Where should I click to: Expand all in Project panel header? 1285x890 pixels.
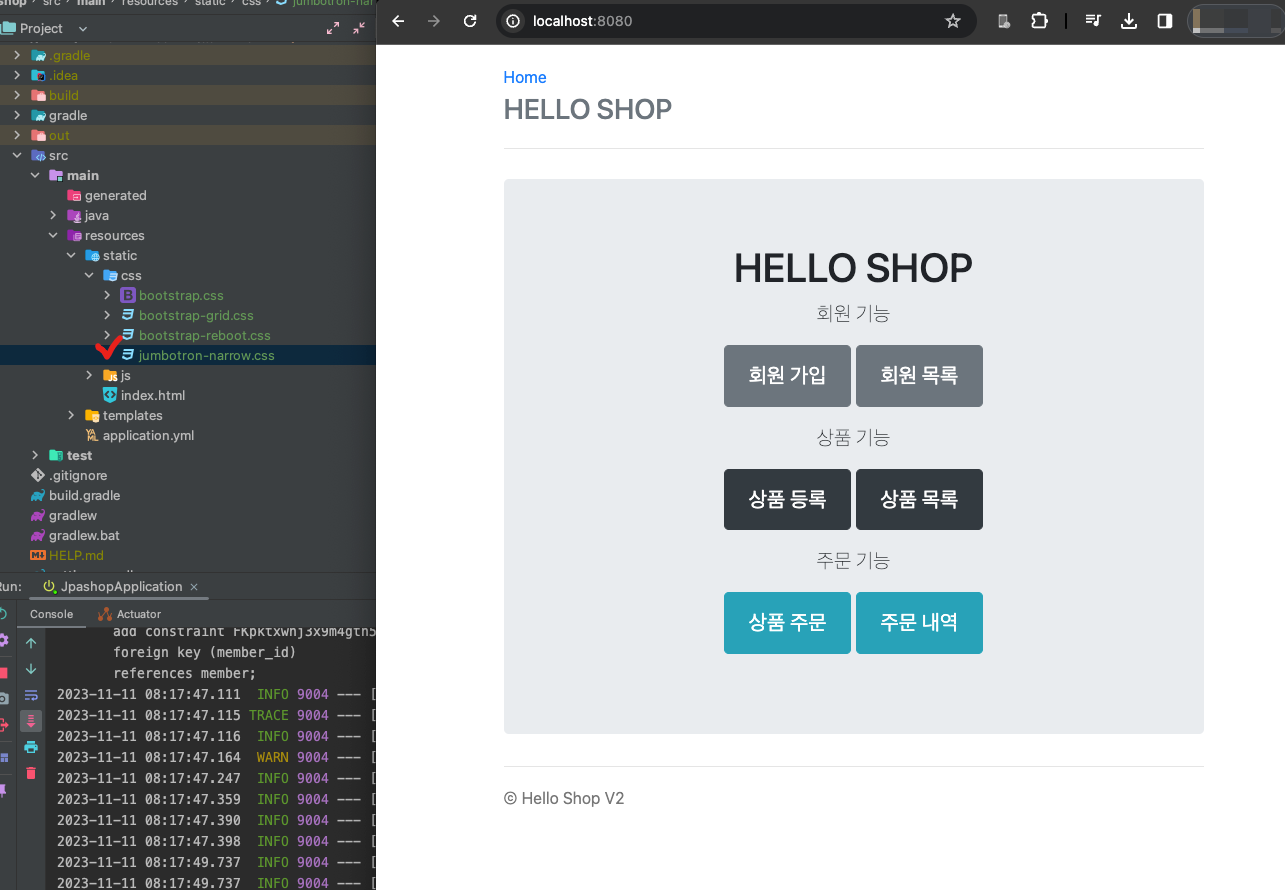point(333,29)
